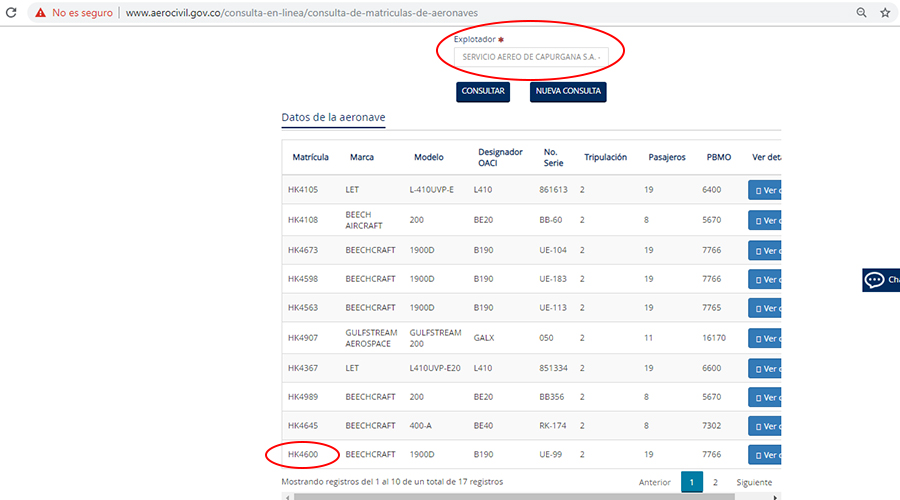
Task: Go to the Siguiente results page
Action: tap(754, 482)
